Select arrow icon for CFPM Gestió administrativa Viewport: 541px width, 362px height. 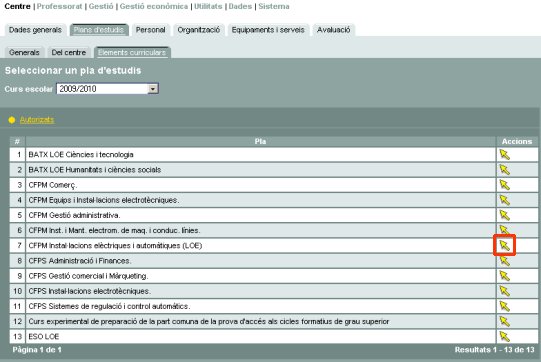pos(504,215)
